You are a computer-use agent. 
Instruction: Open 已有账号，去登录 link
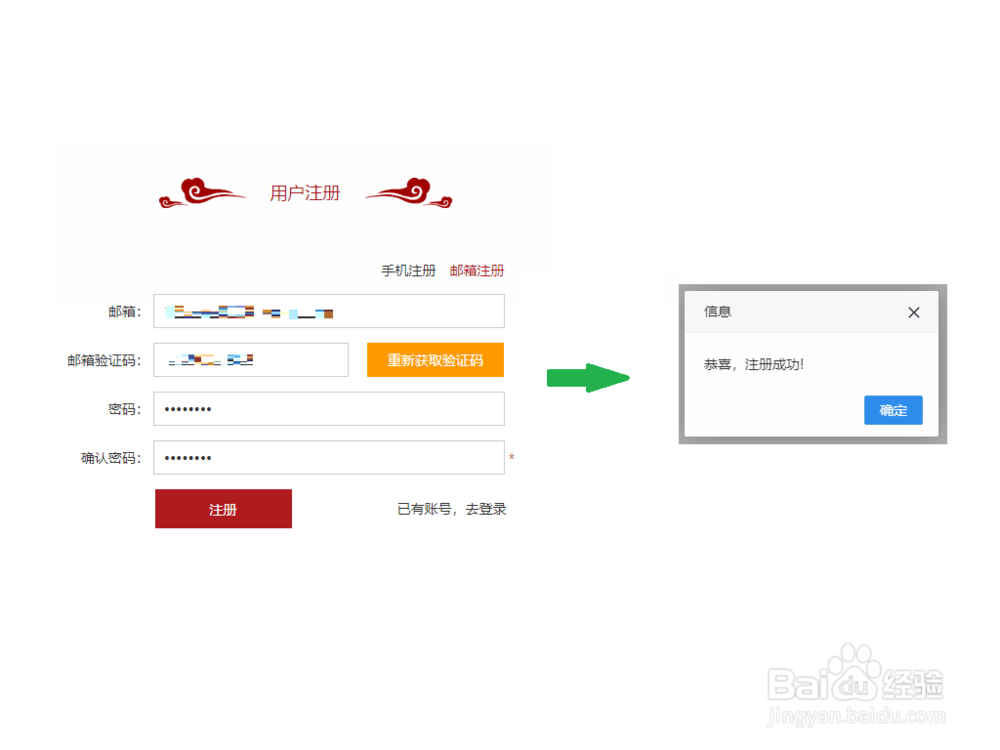pos(452,509)
